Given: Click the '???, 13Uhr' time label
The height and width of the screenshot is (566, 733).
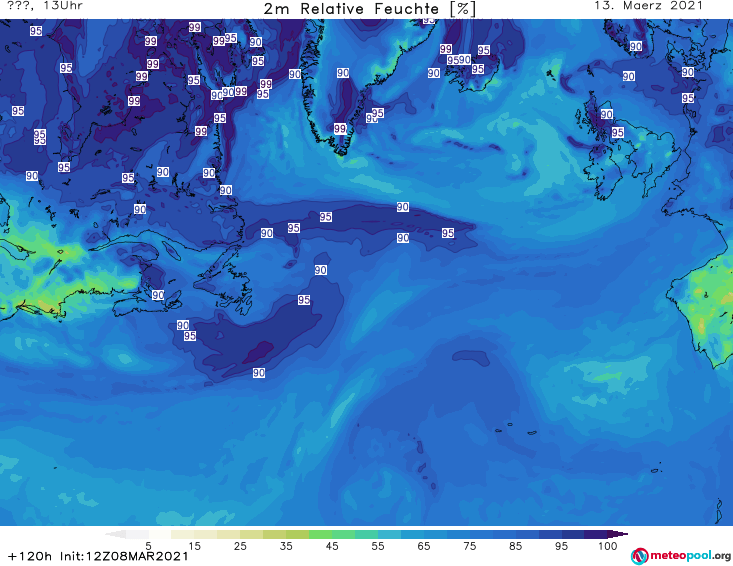Looking at the screenshot, I should (45, 6).
